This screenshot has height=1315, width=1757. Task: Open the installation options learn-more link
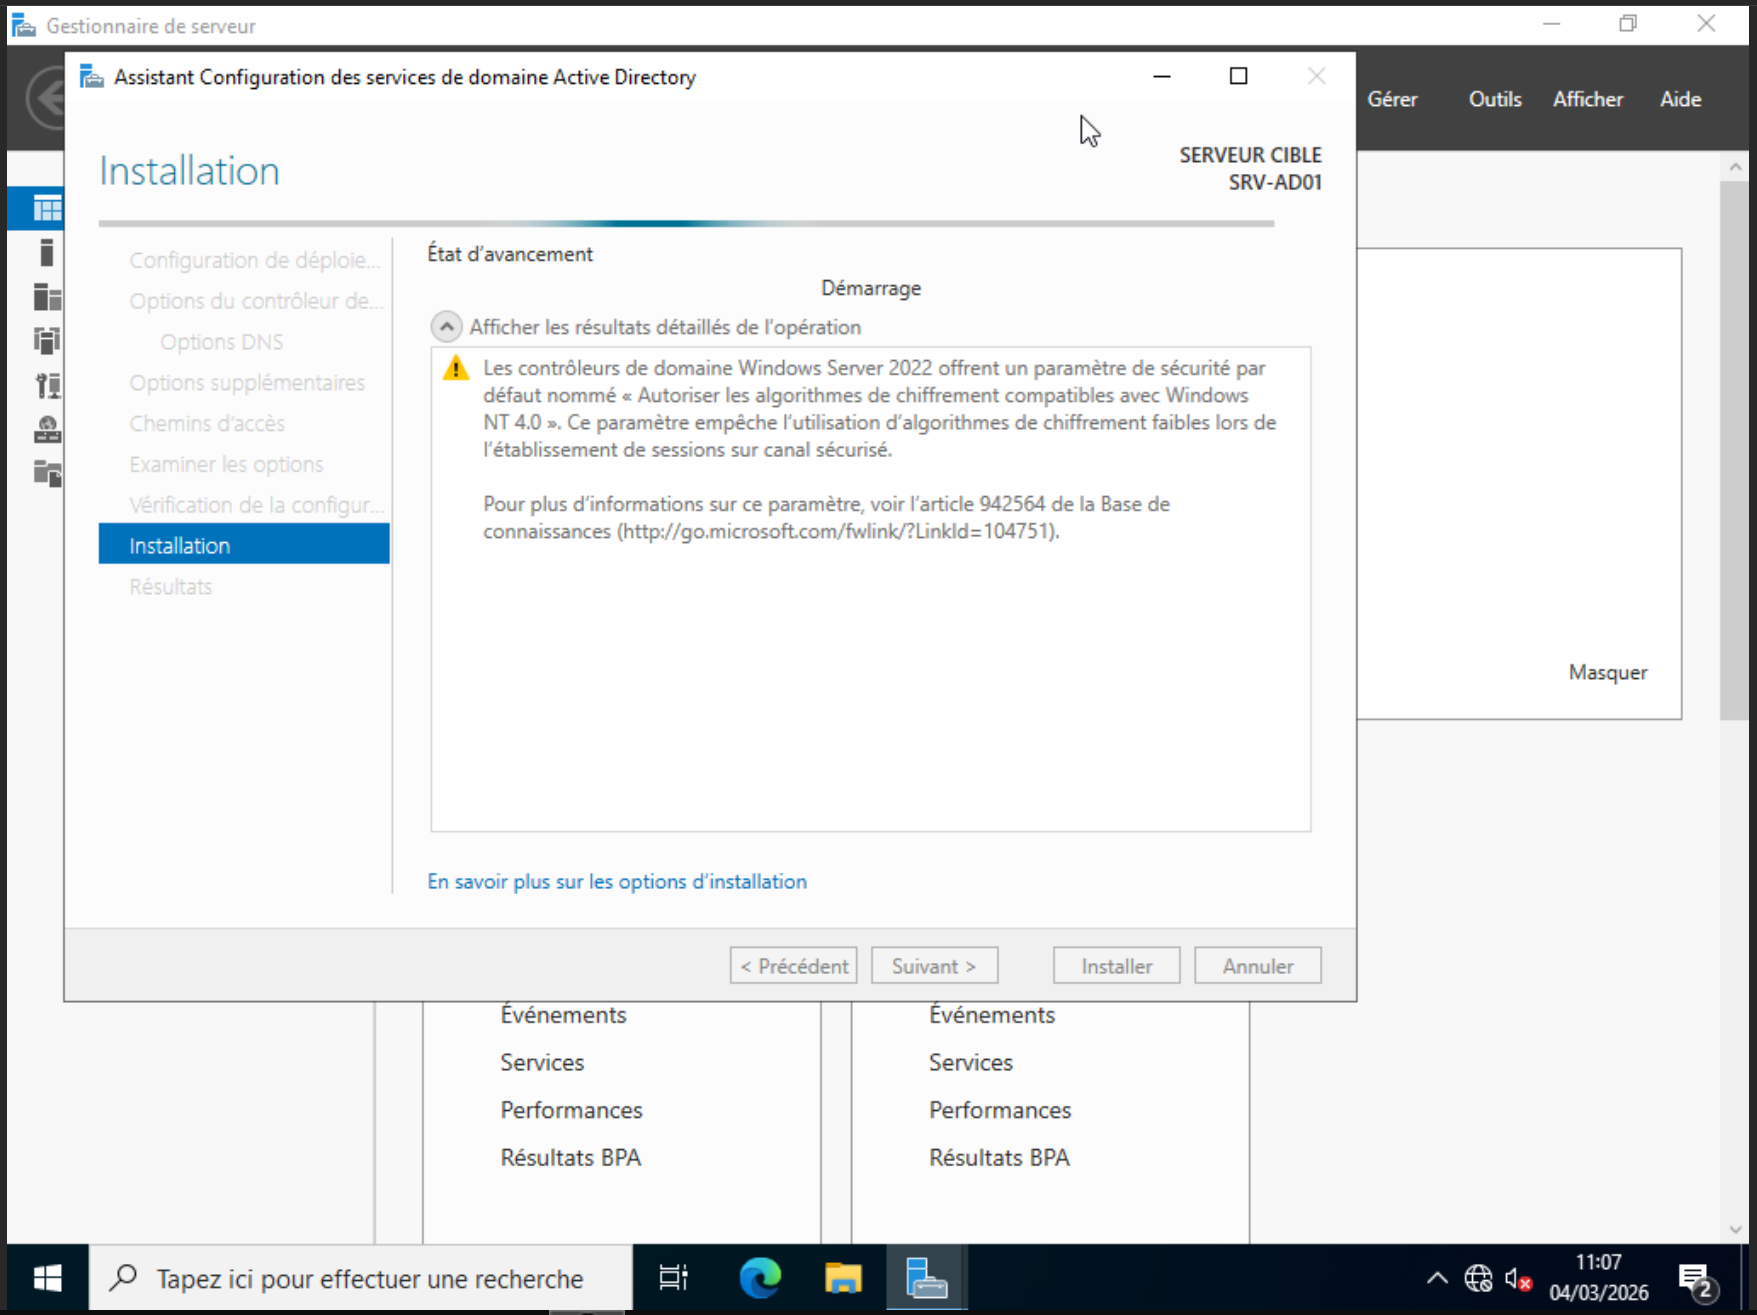[617, 882]
